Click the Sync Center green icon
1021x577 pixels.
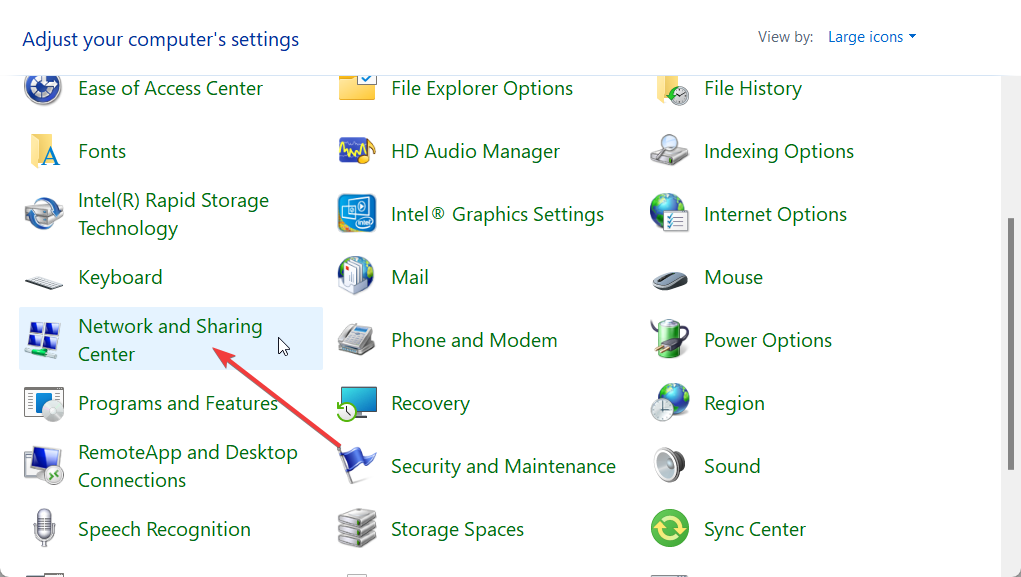coord(669,528)
